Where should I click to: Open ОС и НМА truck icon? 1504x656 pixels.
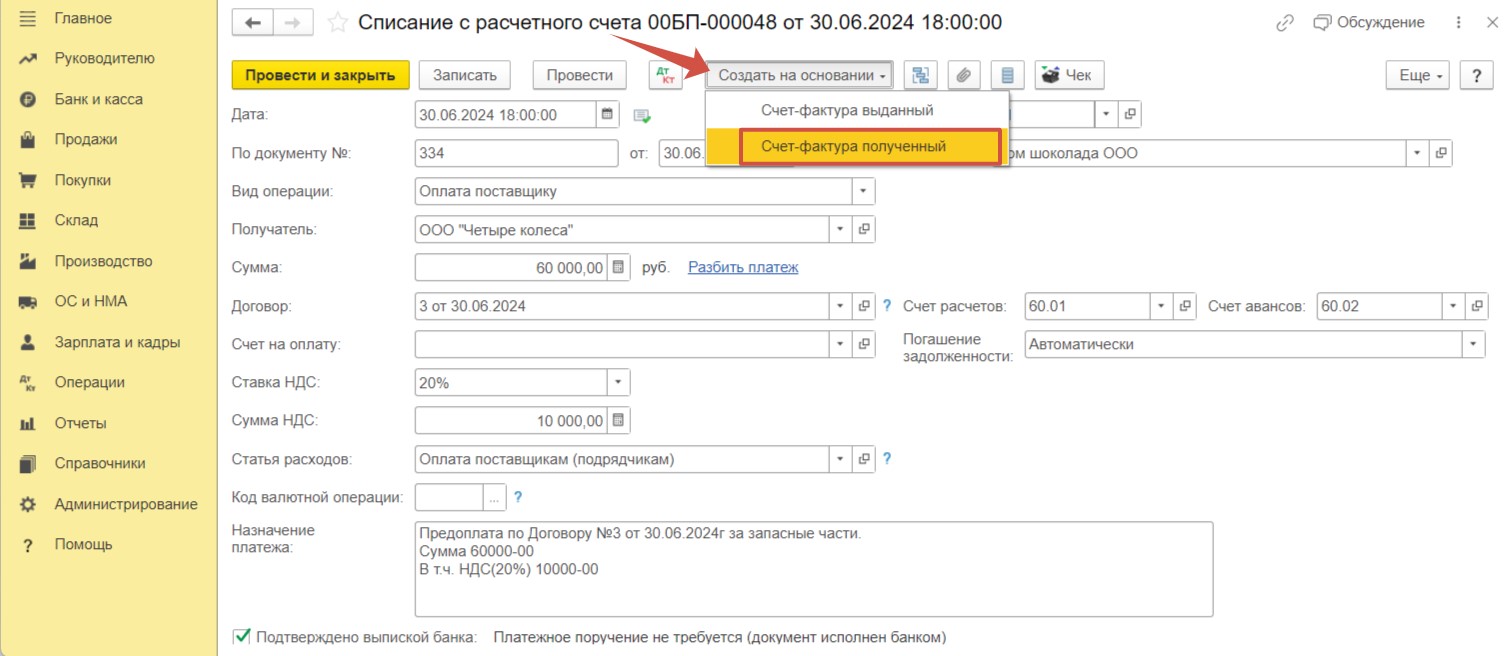tap(28, 302)
